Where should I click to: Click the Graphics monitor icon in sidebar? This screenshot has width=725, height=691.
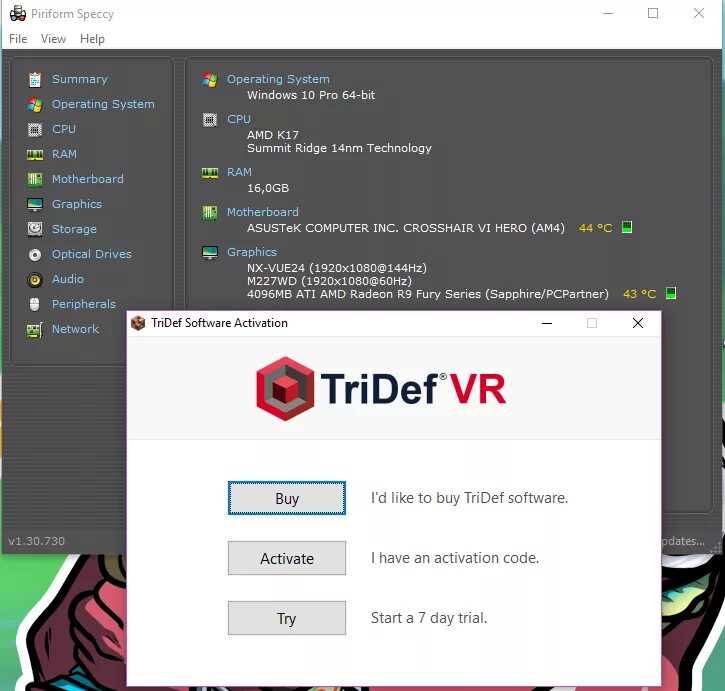coord(35,204)
